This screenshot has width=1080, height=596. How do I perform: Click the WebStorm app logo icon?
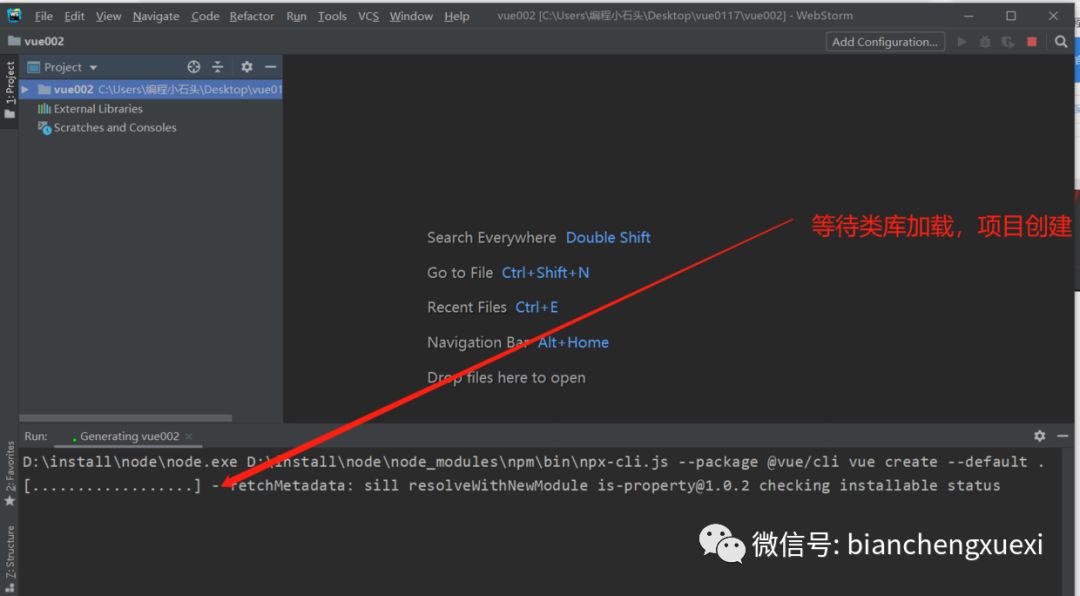click(14, 15)
